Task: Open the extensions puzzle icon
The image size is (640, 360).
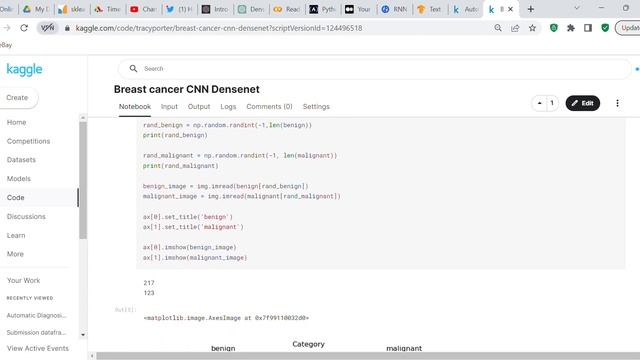Action: click(x=571, y=28)
